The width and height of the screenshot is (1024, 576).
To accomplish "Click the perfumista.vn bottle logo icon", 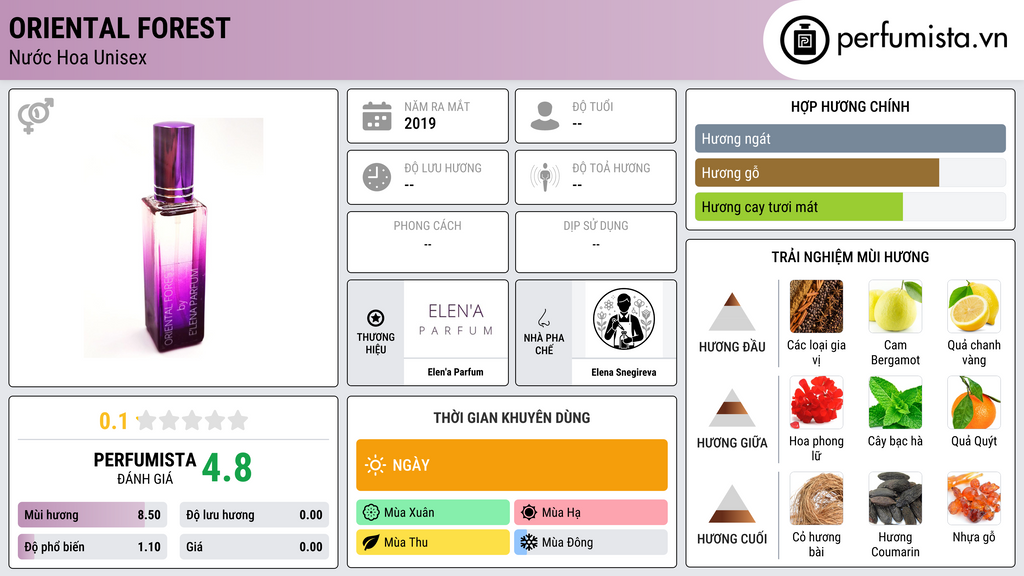I will [804, 40].
